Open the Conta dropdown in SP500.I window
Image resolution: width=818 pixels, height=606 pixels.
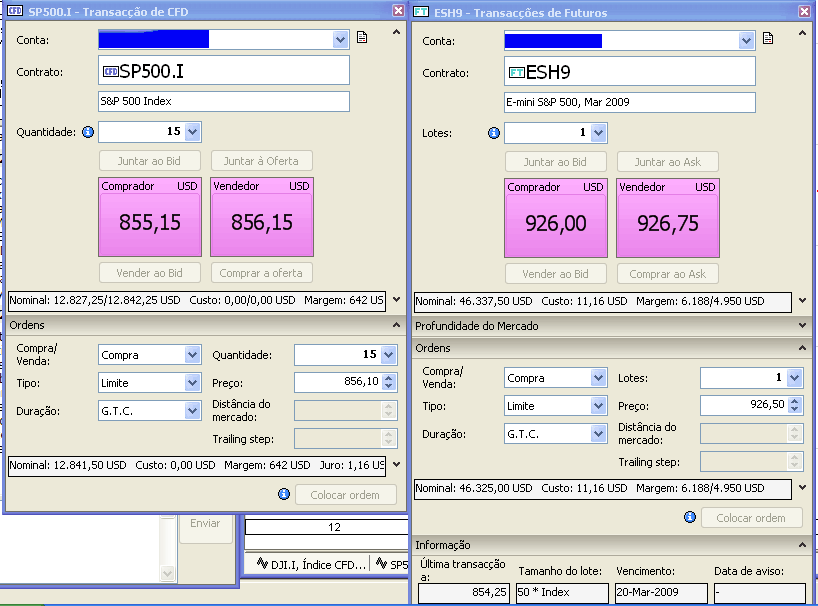[341, 40]
